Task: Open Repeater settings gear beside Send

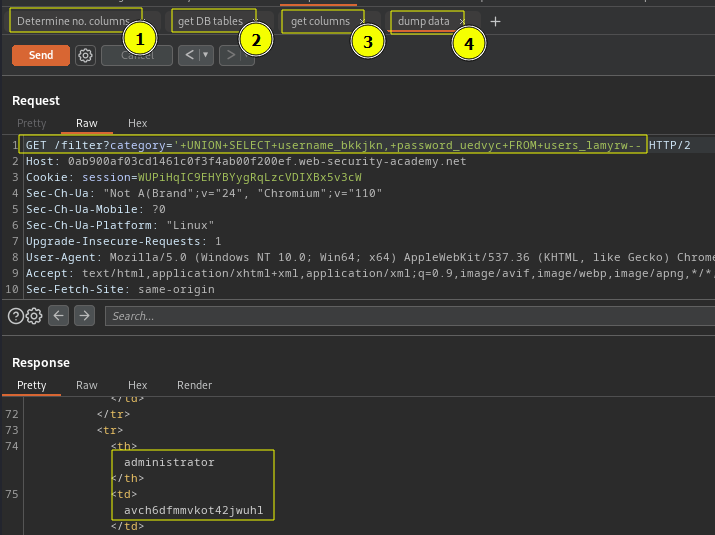Action: coord(85,55)
